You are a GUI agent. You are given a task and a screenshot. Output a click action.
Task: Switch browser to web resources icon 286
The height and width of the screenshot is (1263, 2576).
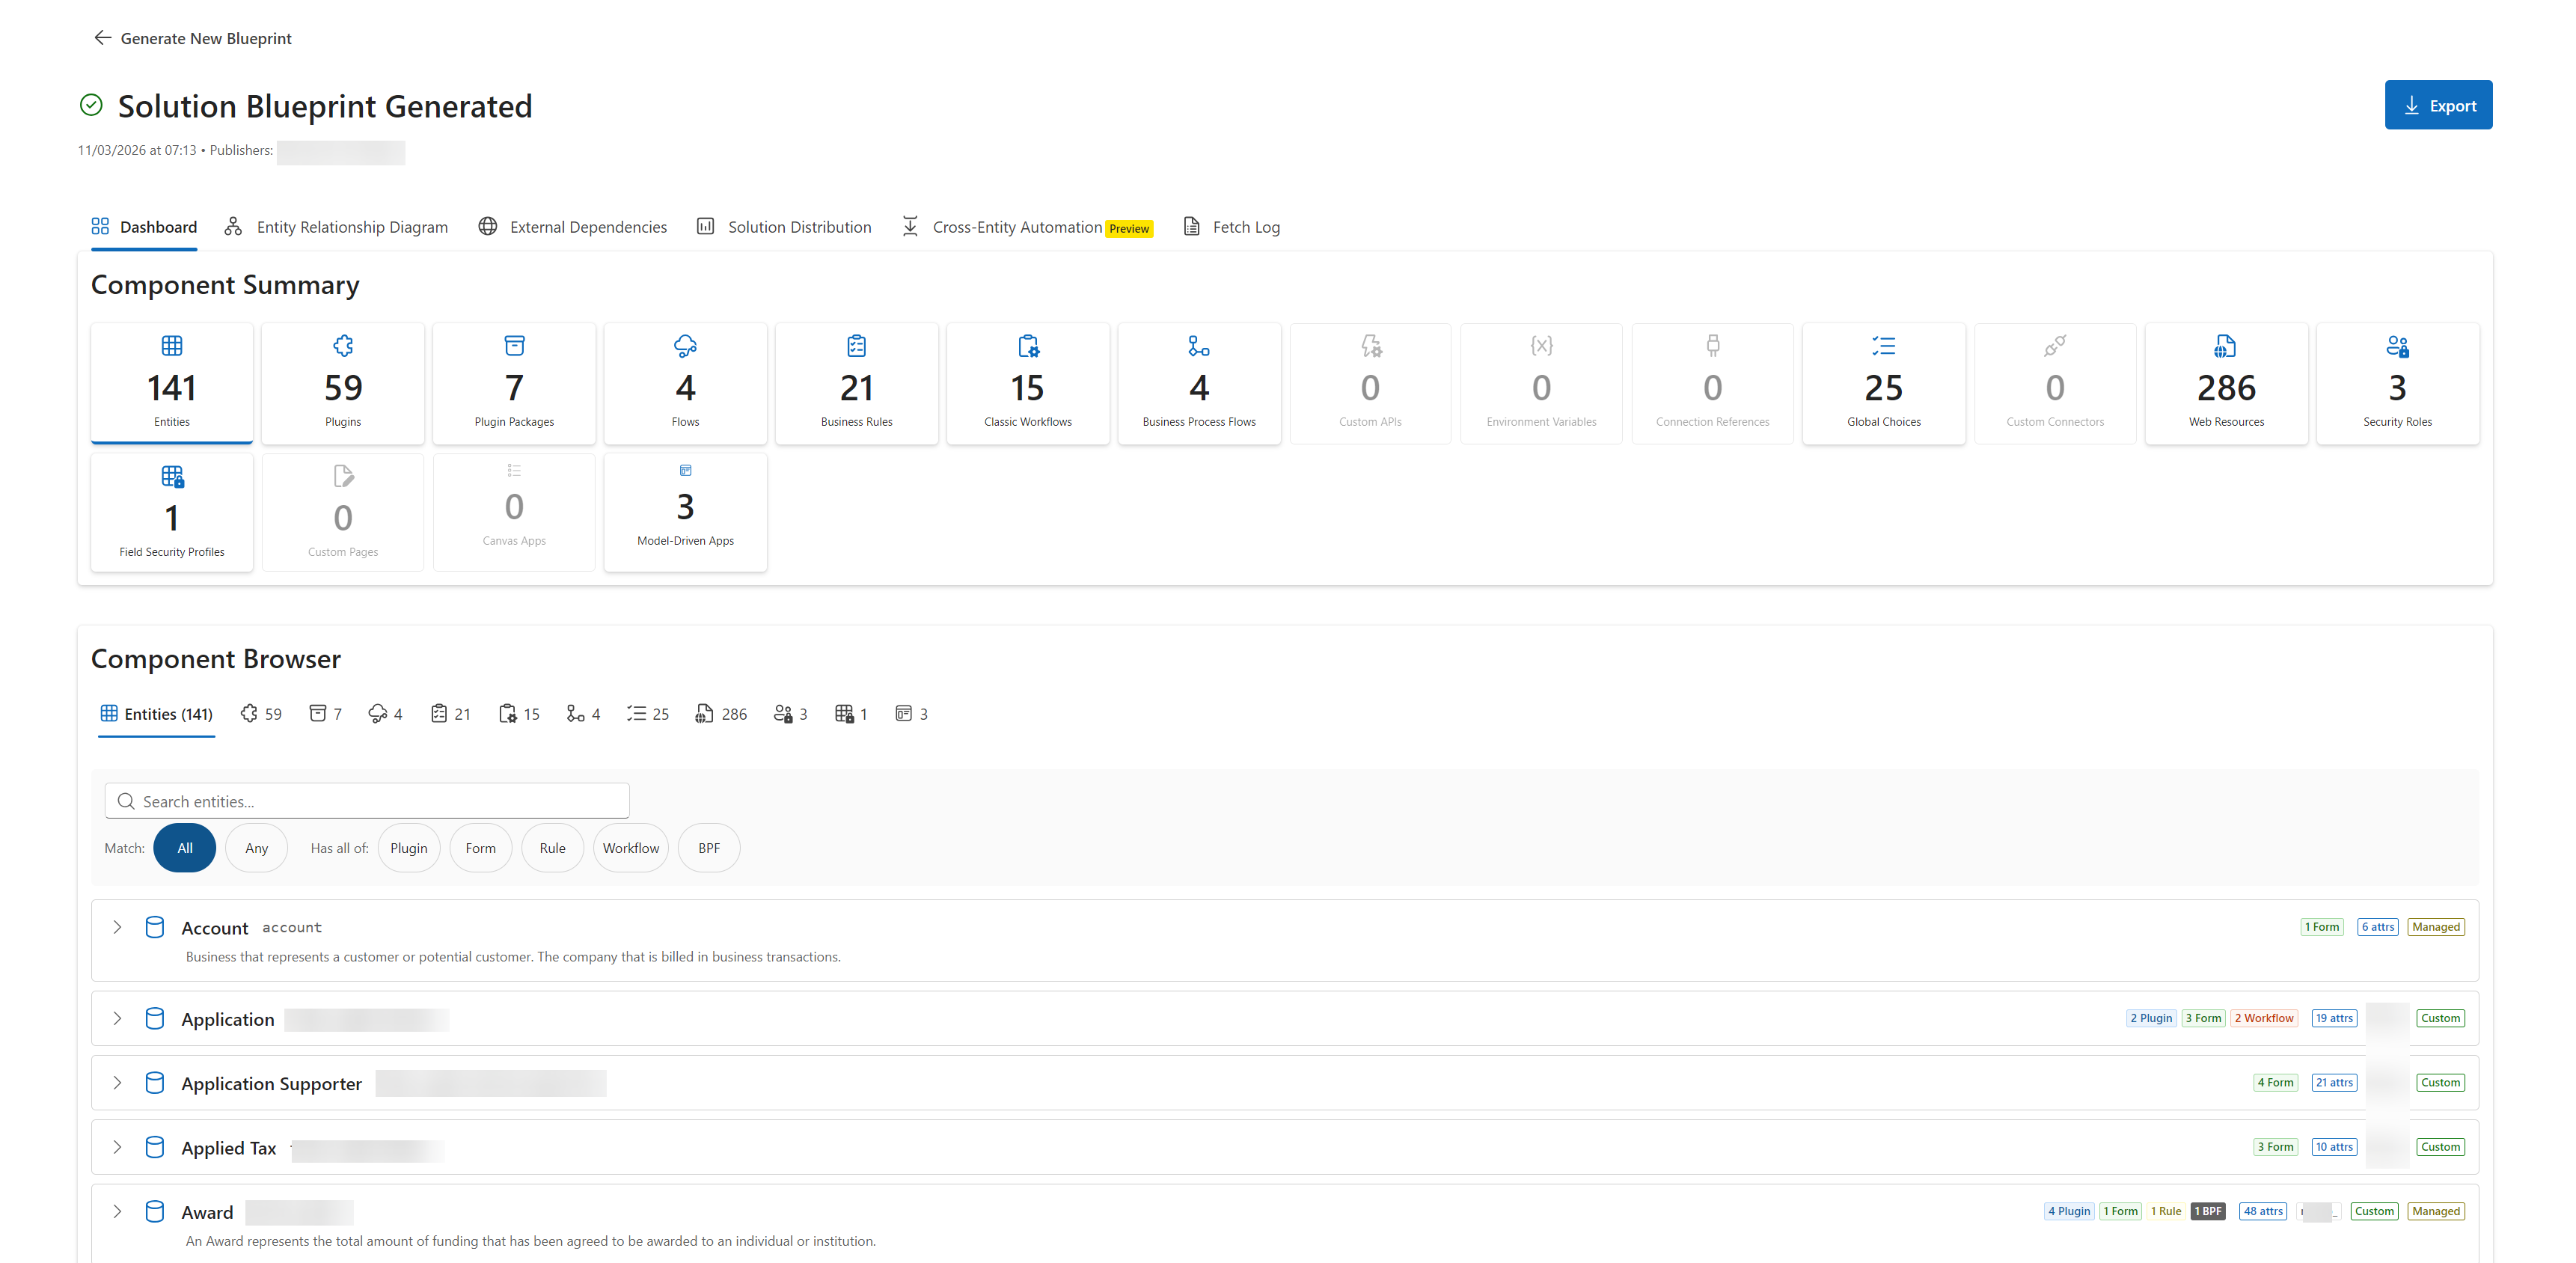(721, 714)
